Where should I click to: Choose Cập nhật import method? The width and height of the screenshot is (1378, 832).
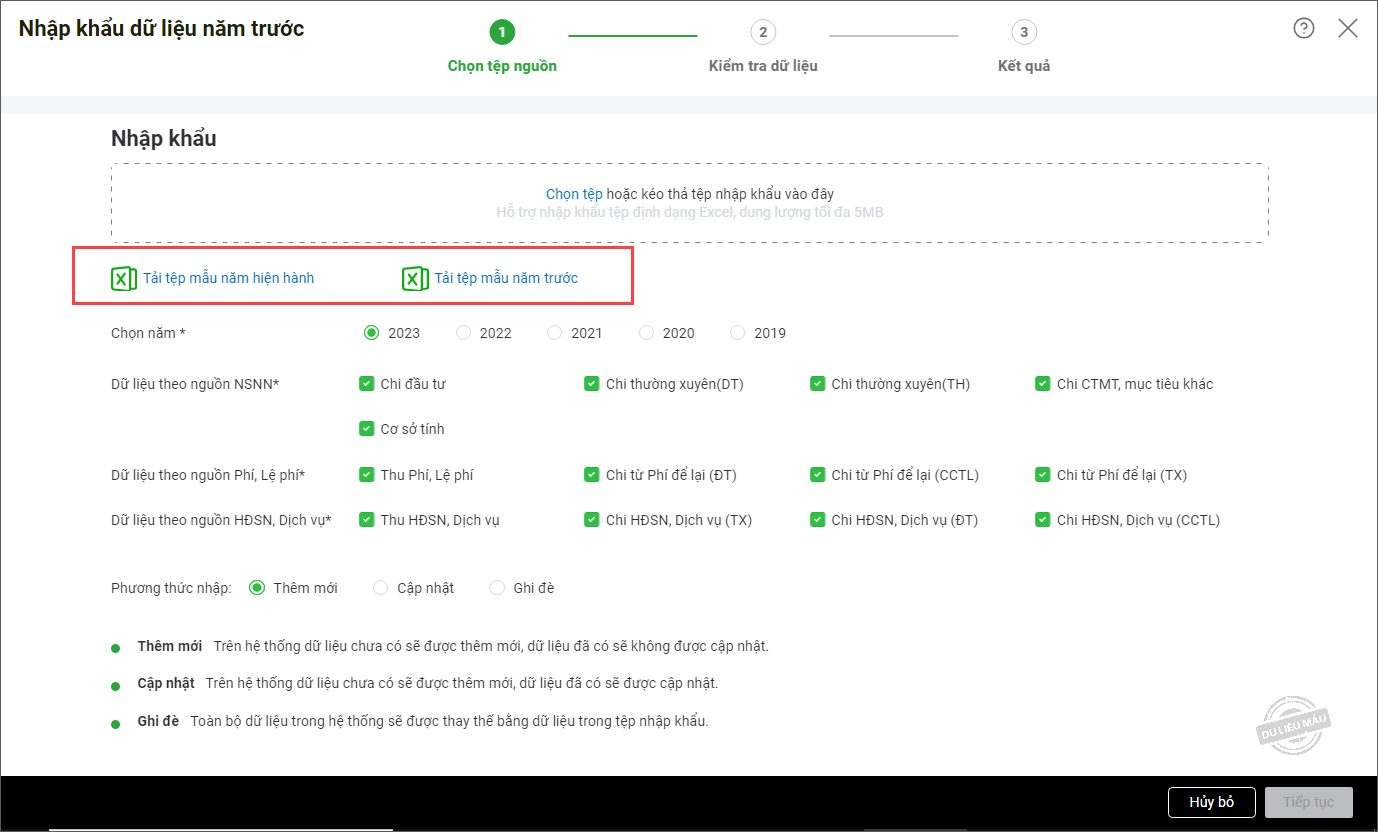pos(381,588)
